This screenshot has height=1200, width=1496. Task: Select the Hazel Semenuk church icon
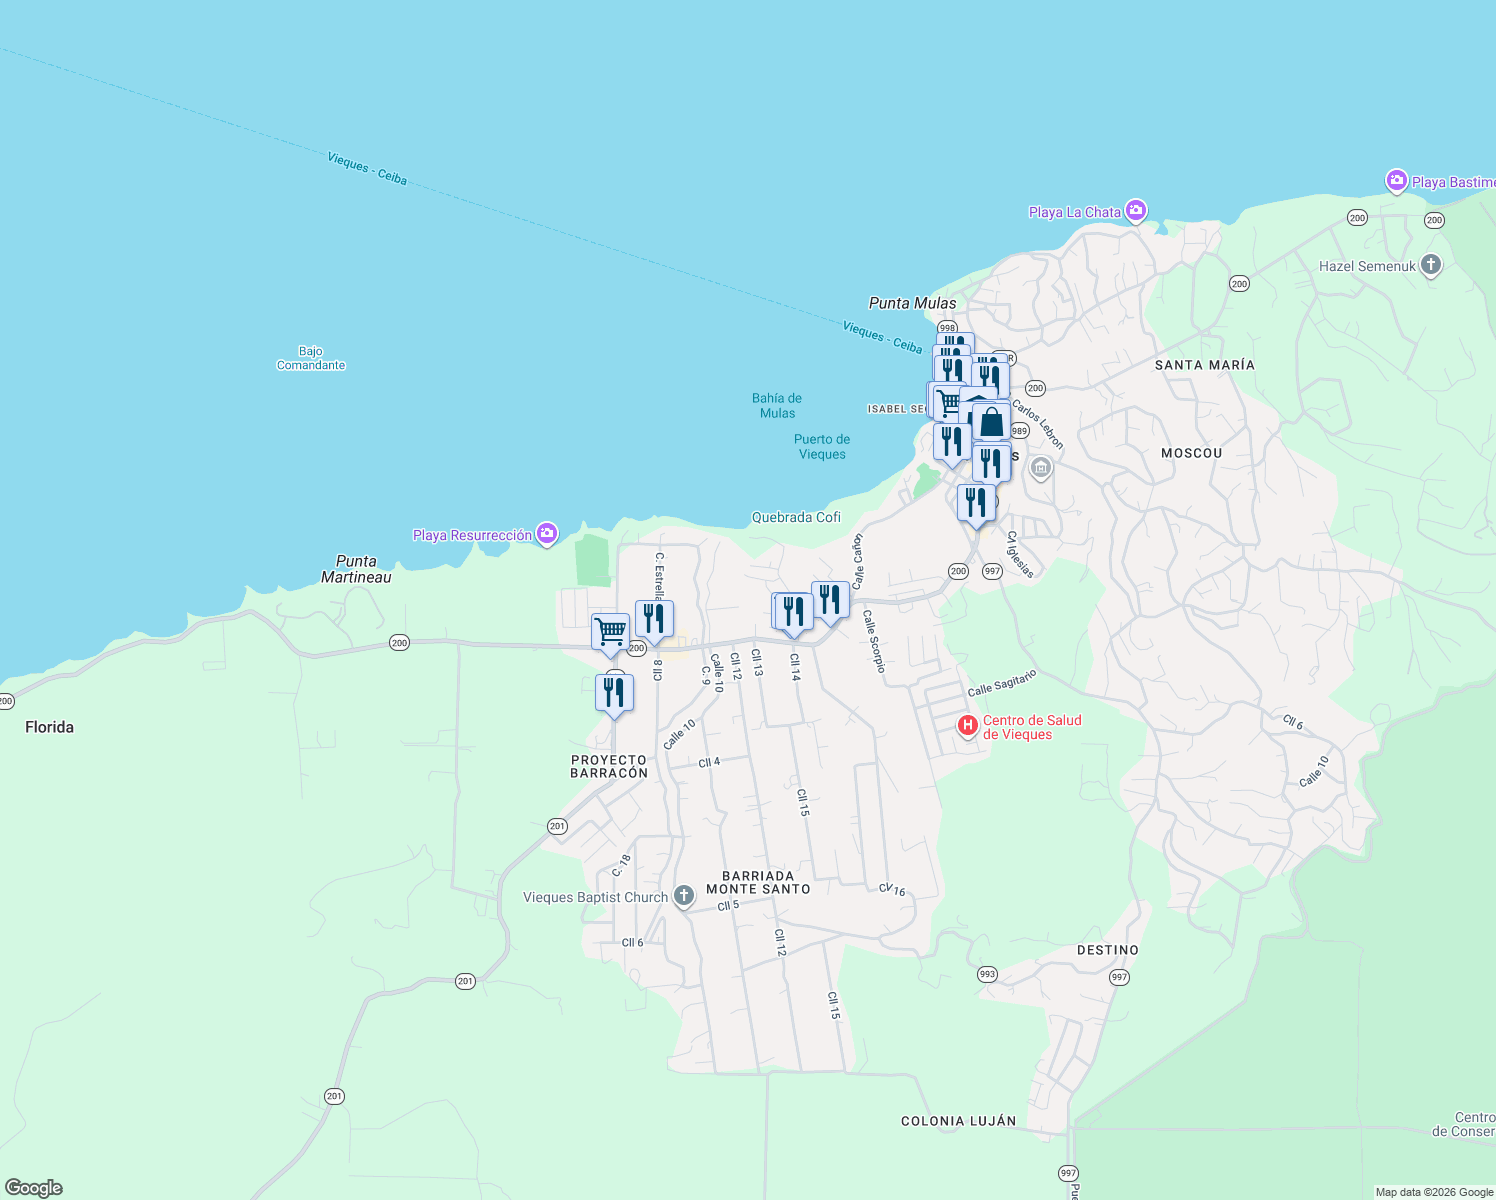(x=1431, y=265)
